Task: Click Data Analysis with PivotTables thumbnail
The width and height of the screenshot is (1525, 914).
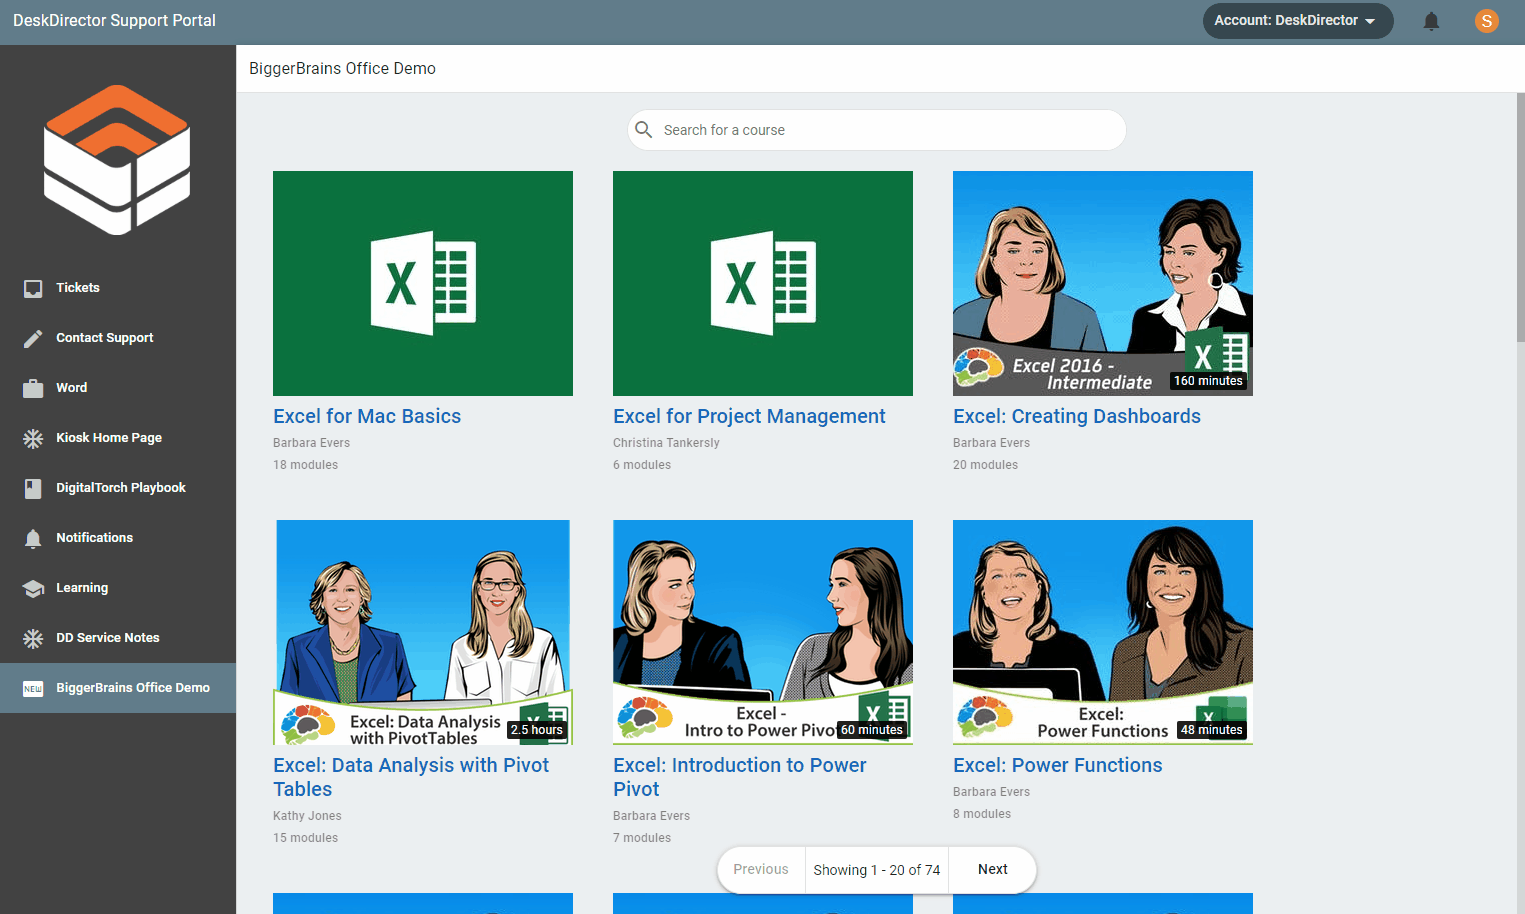Action: 423,632
